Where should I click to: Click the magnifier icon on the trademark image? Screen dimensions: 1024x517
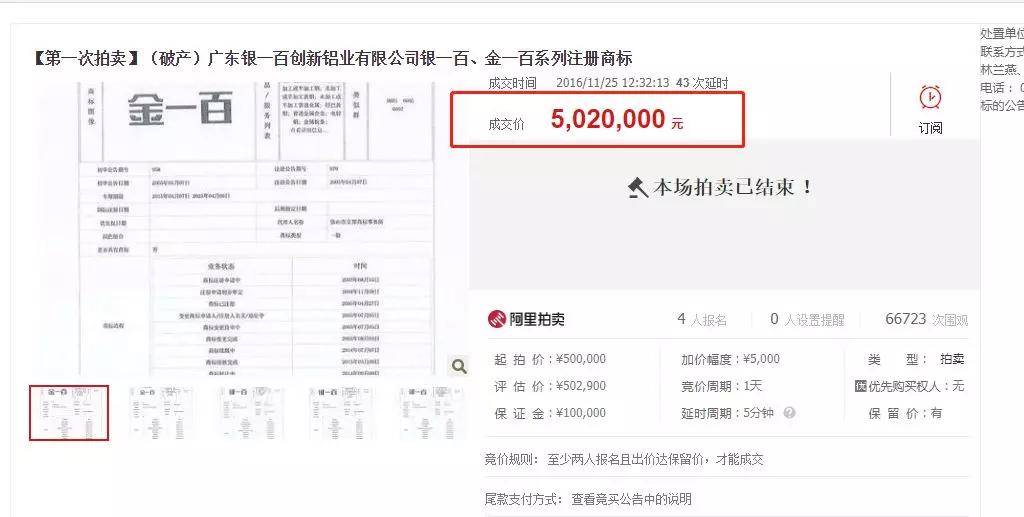tap(459, 366)
